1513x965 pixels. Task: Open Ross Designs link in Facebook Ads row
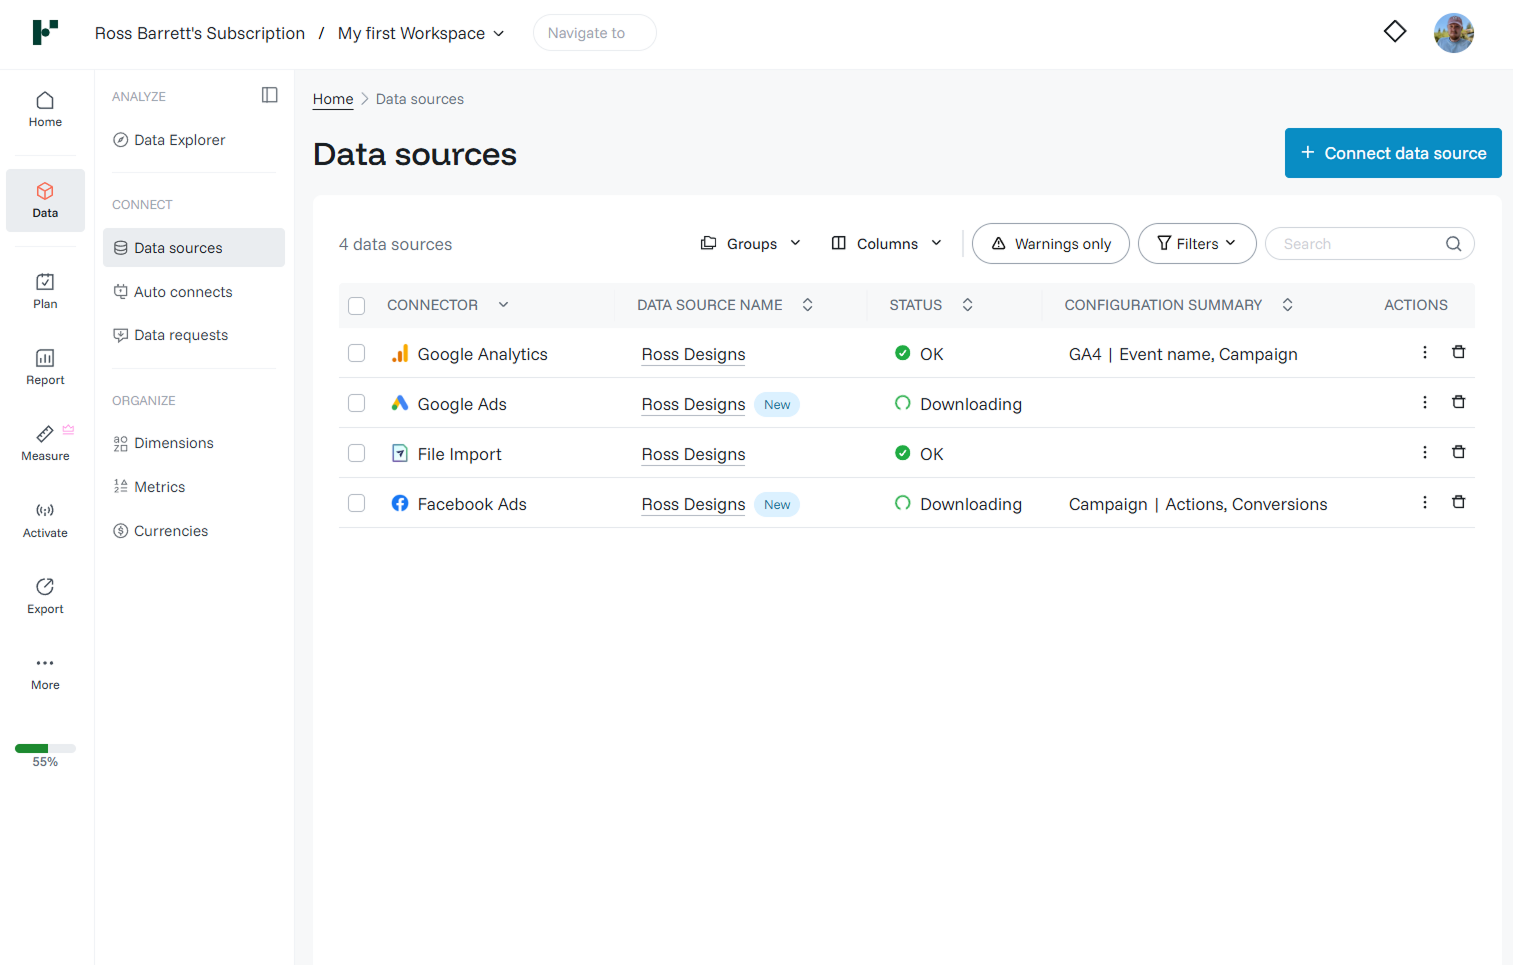point(693,504)
